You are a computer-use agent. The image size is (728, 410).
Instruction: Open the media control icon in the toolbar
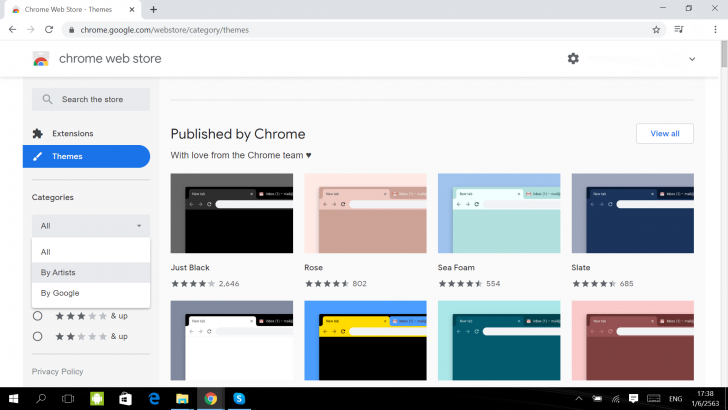(x=679, y=30)
